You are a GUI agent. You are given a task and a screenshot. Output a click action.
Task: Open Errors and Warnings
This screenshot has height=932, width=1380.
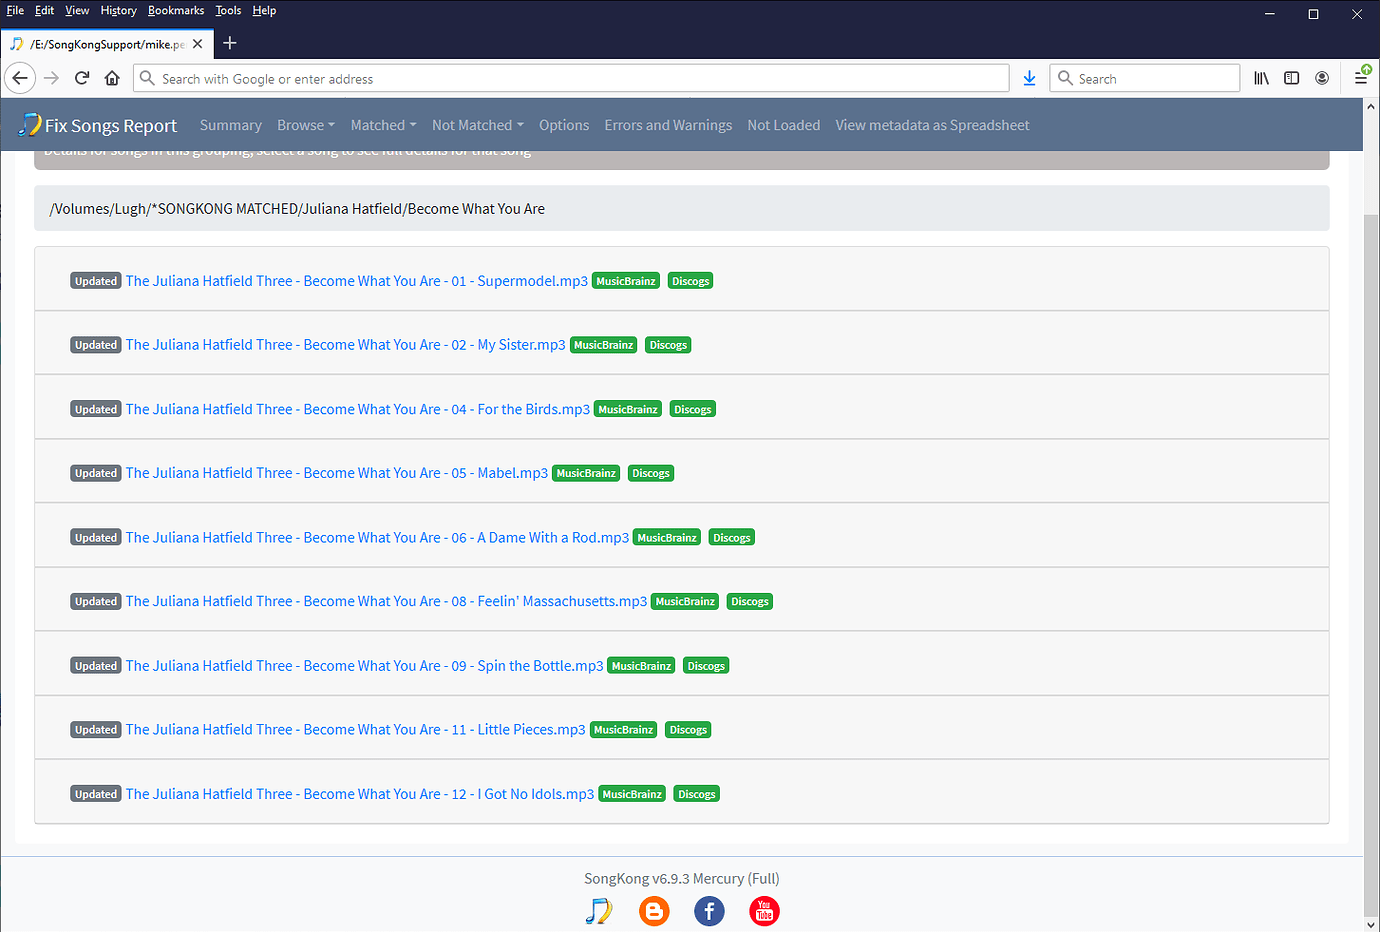tap(668, 125)
